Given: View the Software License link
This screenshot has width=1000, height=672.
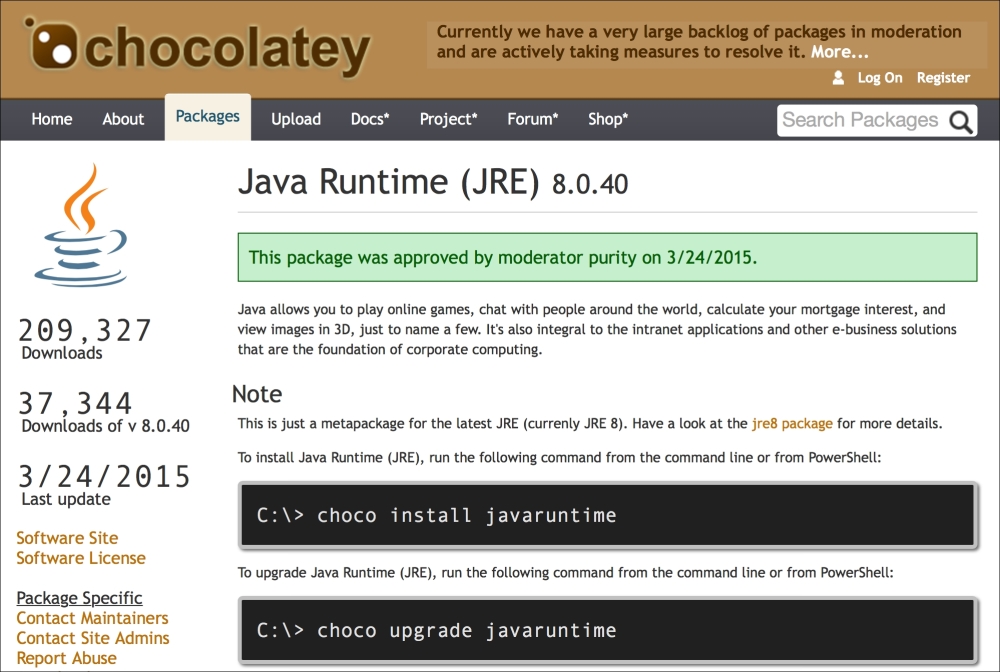Looking at the screenshot, I should [x=81, y=558].
